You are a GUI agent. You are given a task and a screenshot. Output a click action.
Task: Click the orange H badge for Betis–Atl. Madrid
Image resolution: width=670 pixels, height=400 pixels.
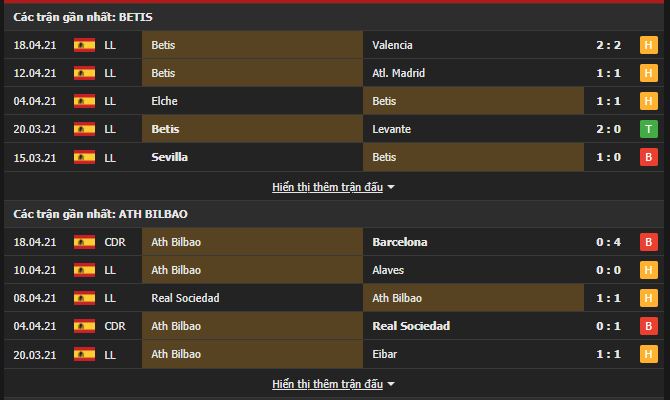[648, 73]
